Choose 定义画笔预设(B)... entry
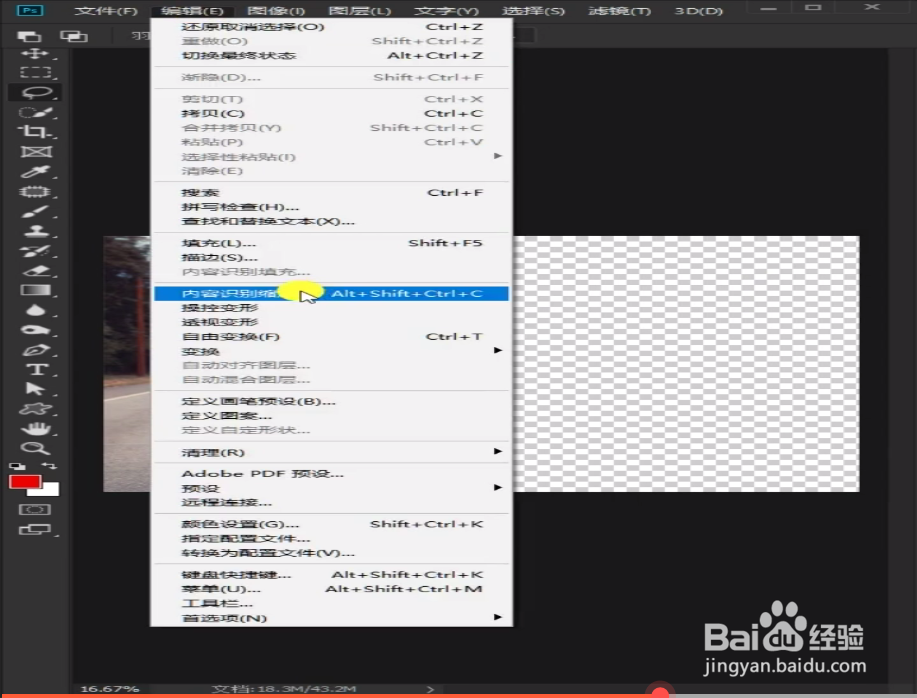The image size is (917, 698). click(332, 402)
